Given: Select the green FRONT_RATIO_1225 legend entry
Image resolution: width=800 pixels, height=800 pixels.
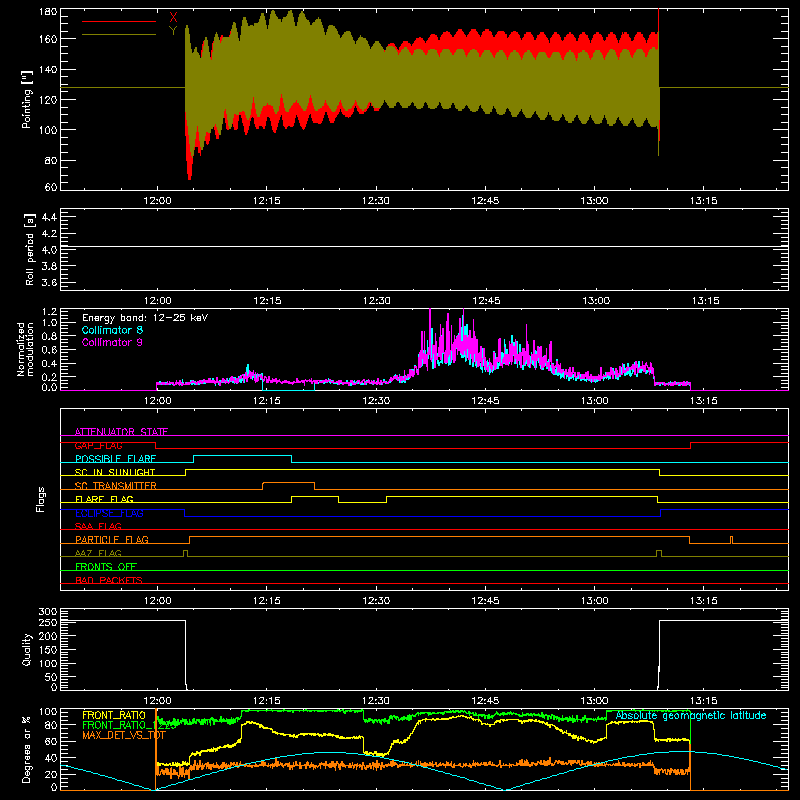Looking at the screenshot, I should [x=129, y=725].
